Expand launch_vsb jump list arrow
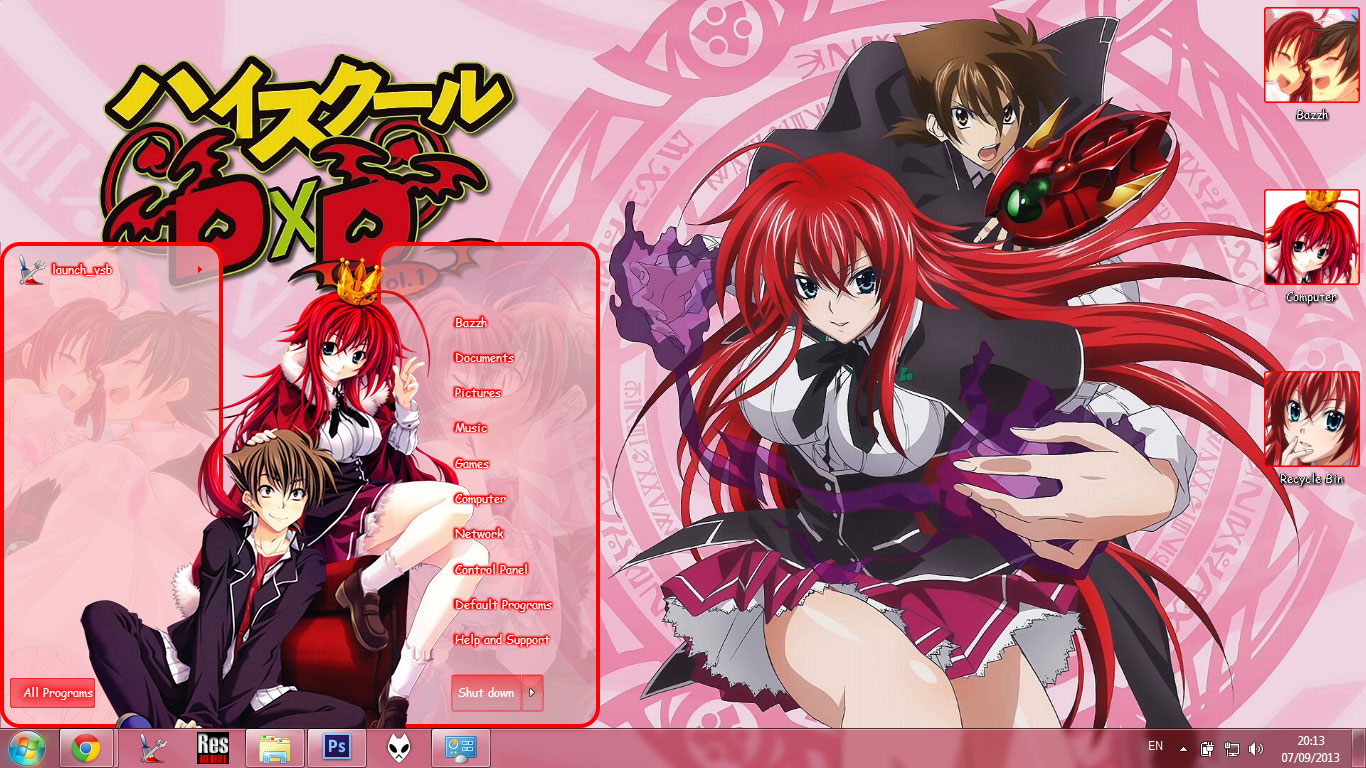1366x768 pixels. point(200,270)
